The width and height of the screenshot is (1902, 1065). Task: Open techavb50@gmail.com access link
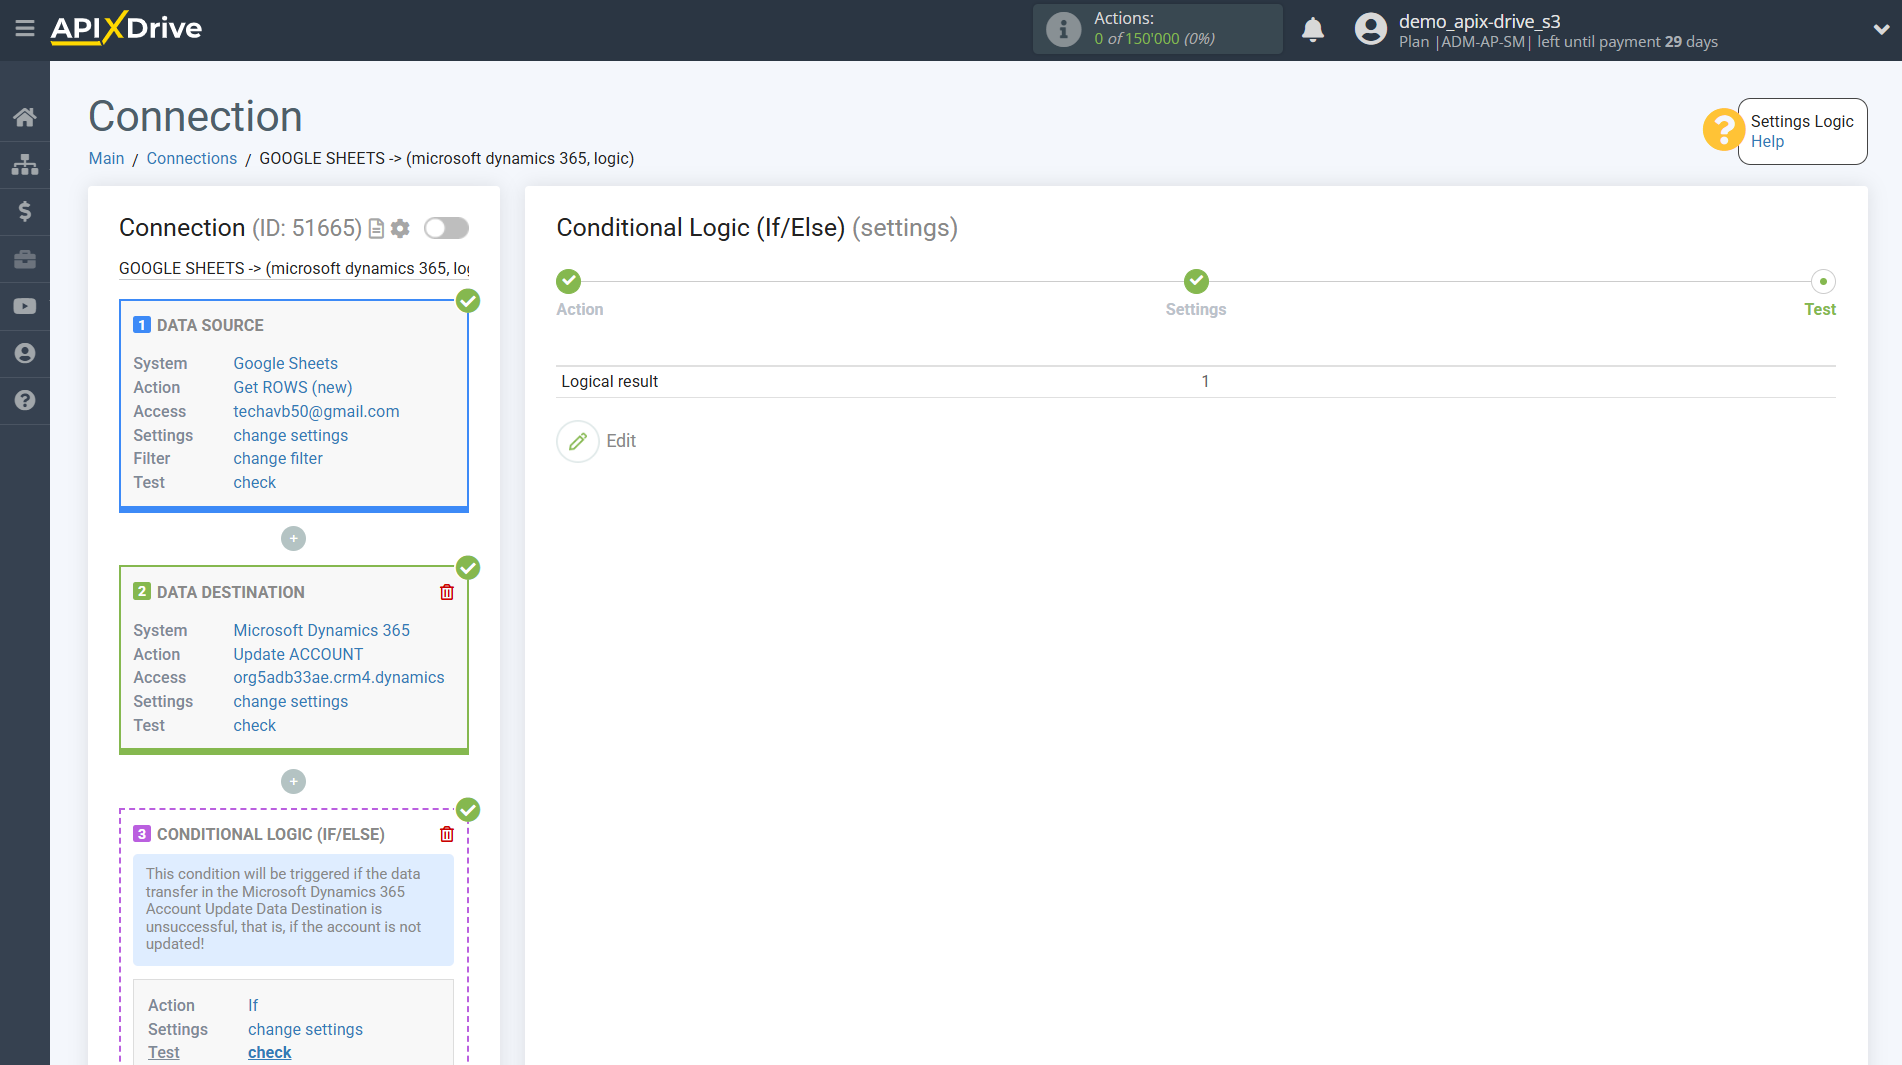coord(316,412)
